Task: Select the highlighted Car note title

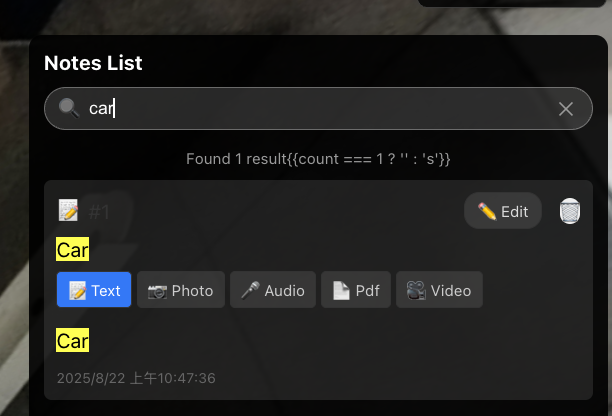Action: coord(73,250)
